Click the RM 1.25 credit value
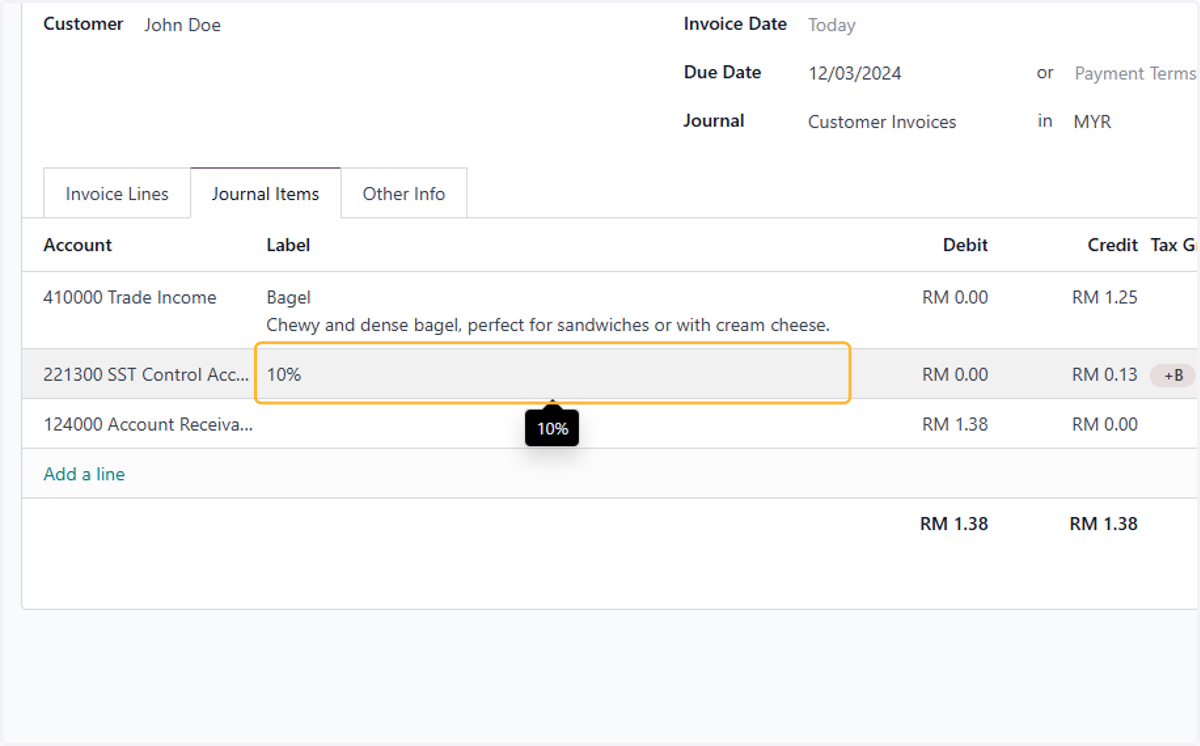The image size is (1200, 746). (x=1104, y=297)
